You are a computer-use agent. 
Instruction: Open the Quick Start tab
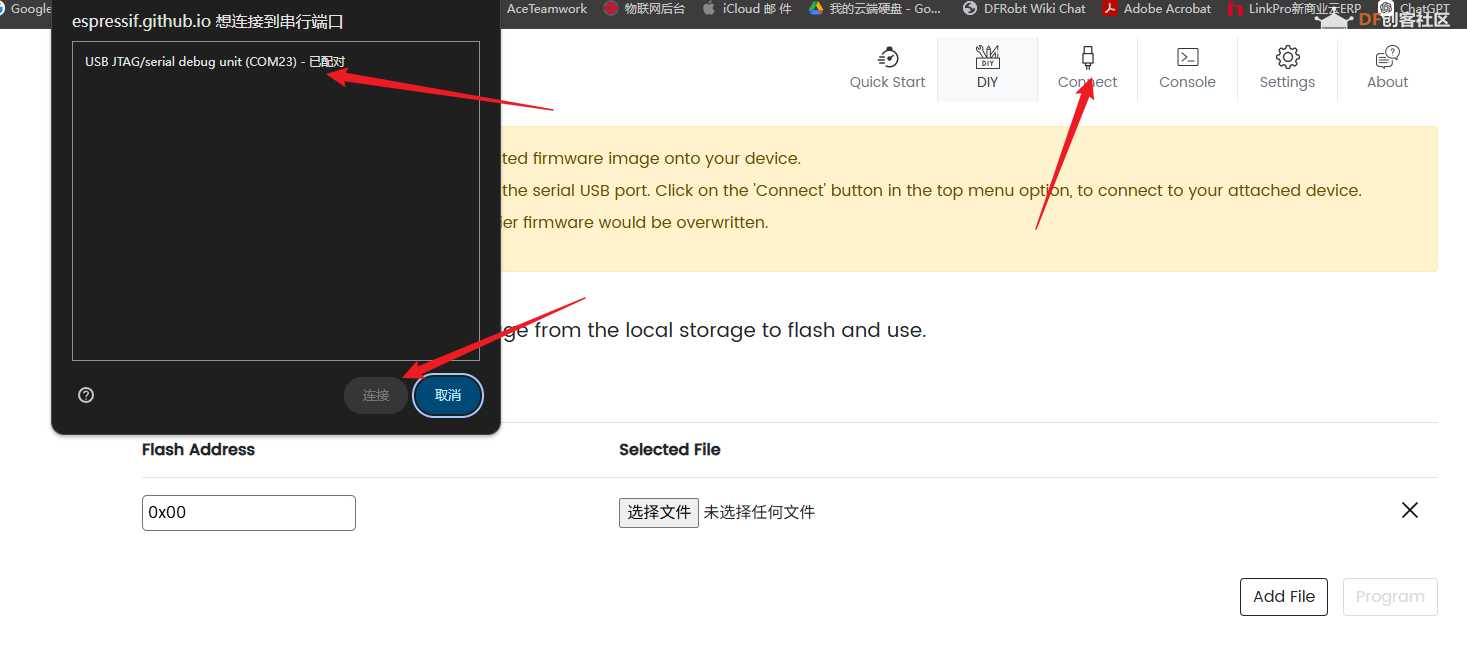(886, 68)
